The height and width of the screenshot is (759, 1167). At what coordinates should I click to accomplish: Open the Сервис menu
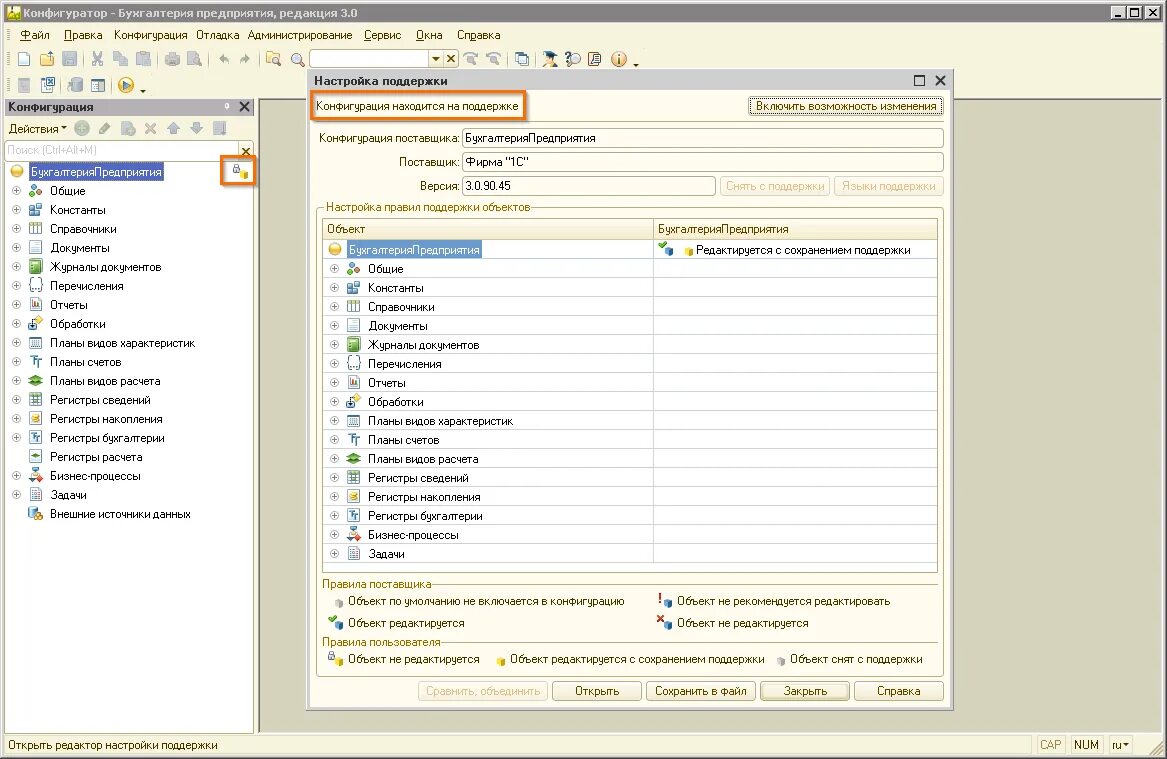pos(383,35)
